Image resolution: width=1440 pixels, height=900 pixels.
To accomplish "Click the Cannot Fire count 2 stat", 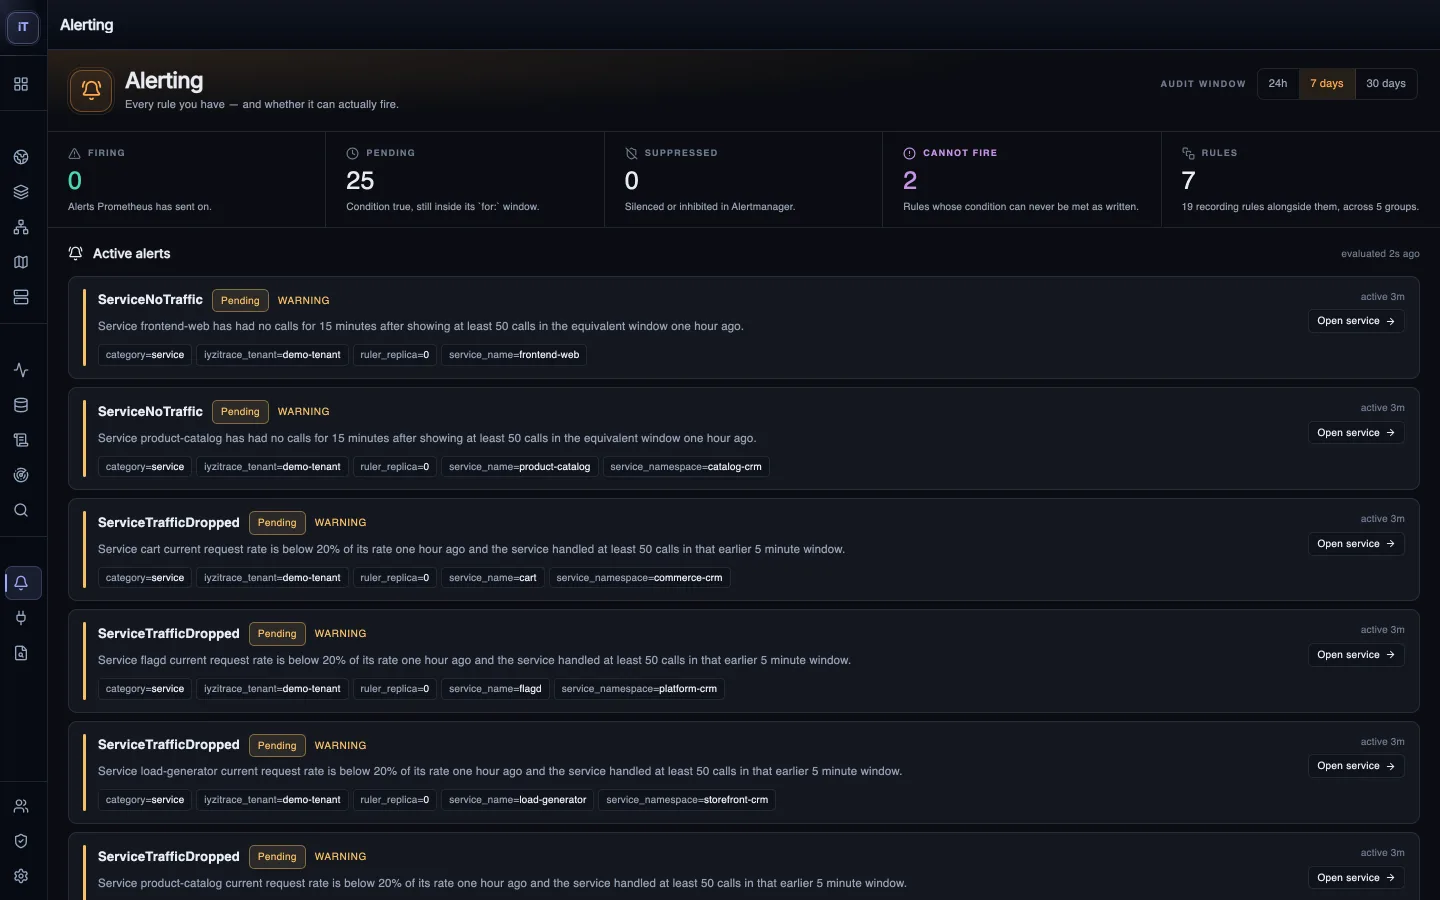I will click(910, 181).
